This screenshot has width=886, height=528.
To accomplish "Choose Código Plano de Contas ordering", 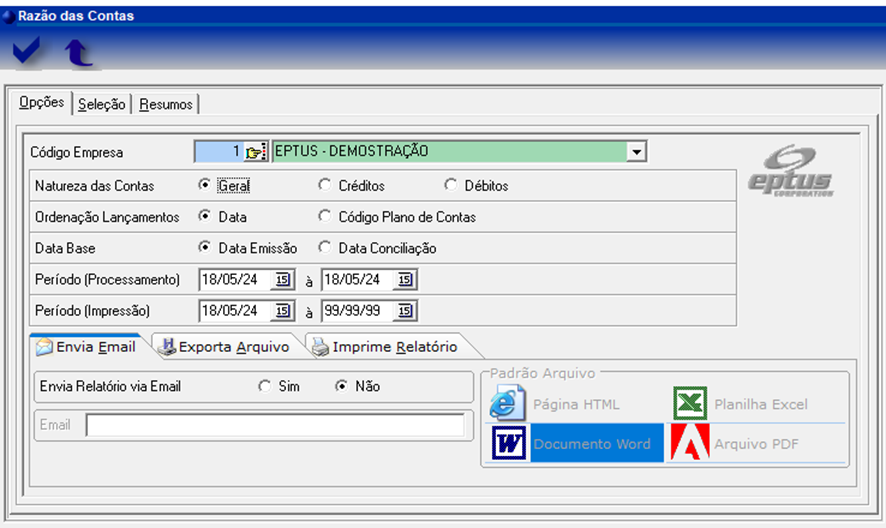I will click(x=324, y=216).
